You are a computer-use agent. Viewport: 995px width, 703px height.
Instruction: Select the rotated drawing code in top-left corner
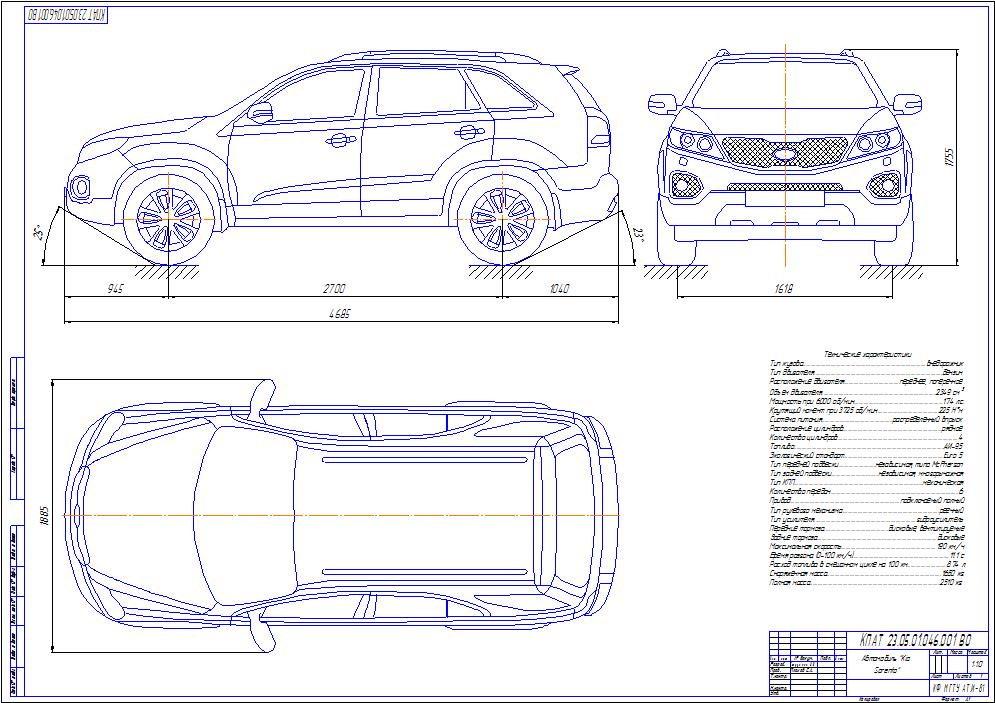coord(67,15)
